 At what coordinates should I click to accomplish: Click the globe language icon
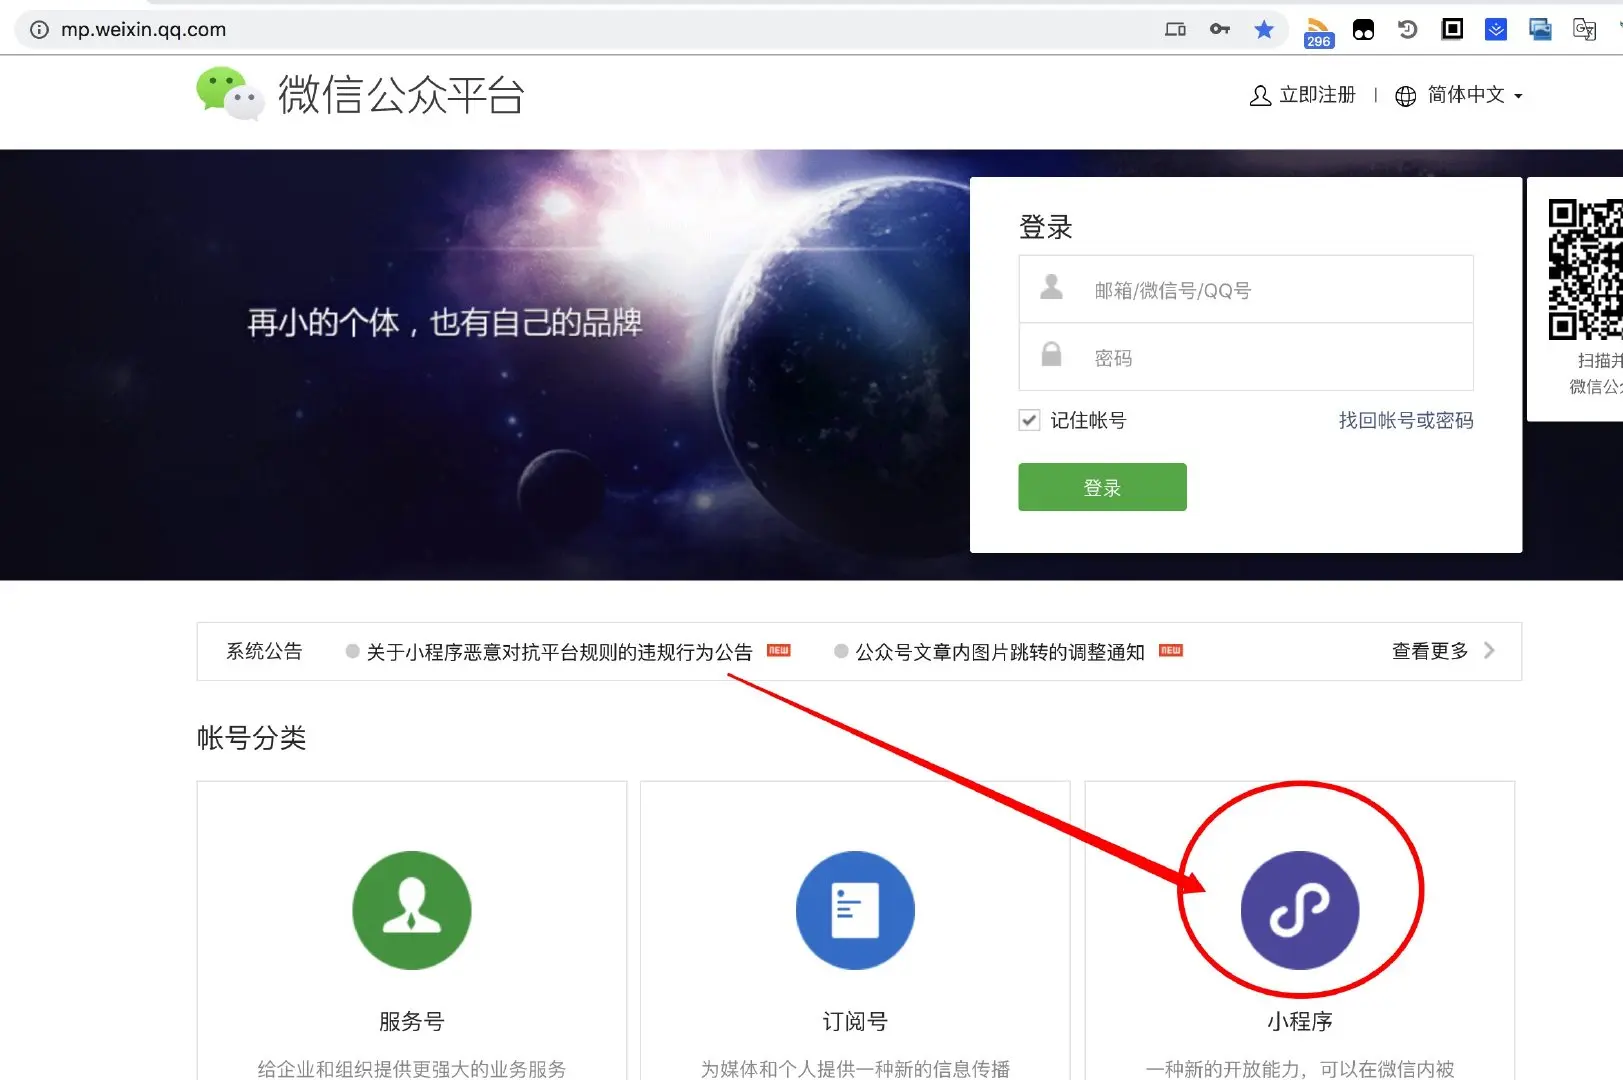tap(1406, 96)
